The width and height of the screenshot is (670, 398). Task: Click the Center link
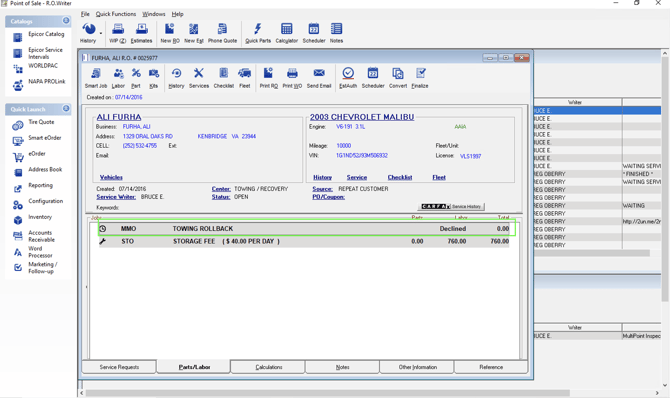point(221,189)
